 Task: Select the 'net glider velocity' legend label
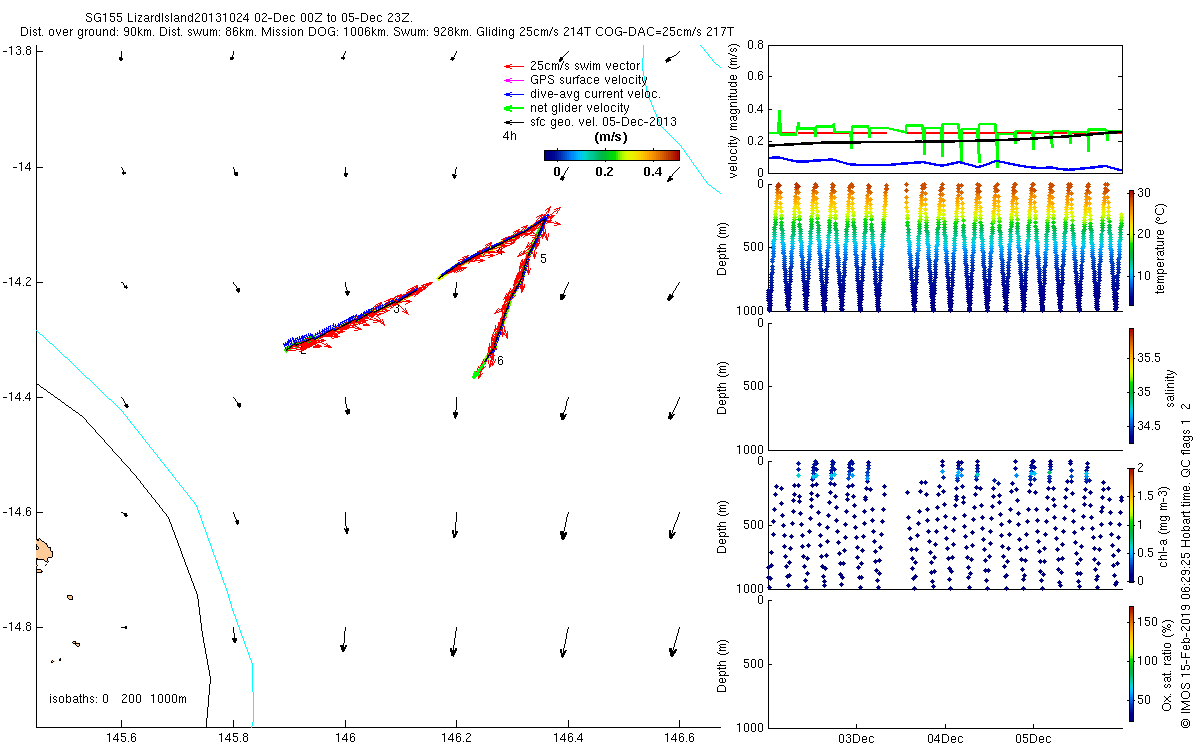[580, 108]
